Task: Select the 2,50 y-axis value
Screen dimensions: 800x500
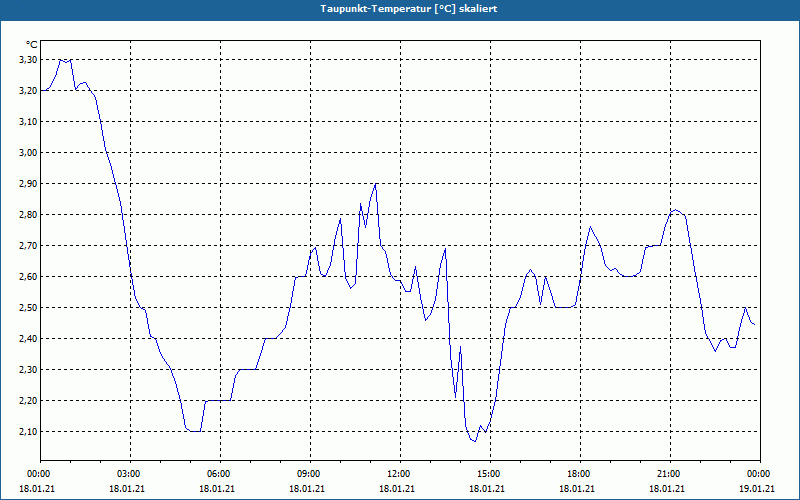Action: (x=28, y=308)
